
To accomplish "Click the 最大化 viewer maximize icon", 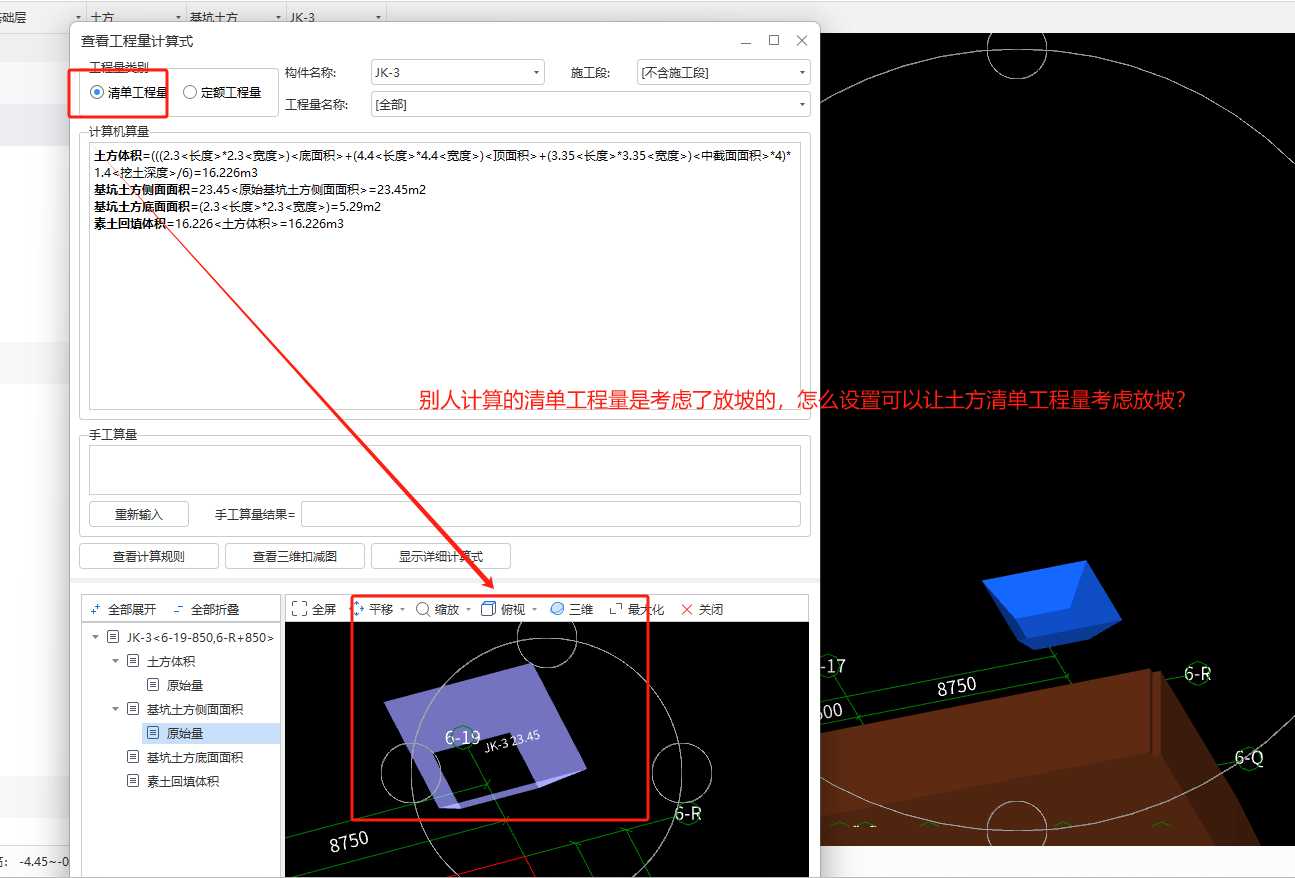I will (616, 609).
